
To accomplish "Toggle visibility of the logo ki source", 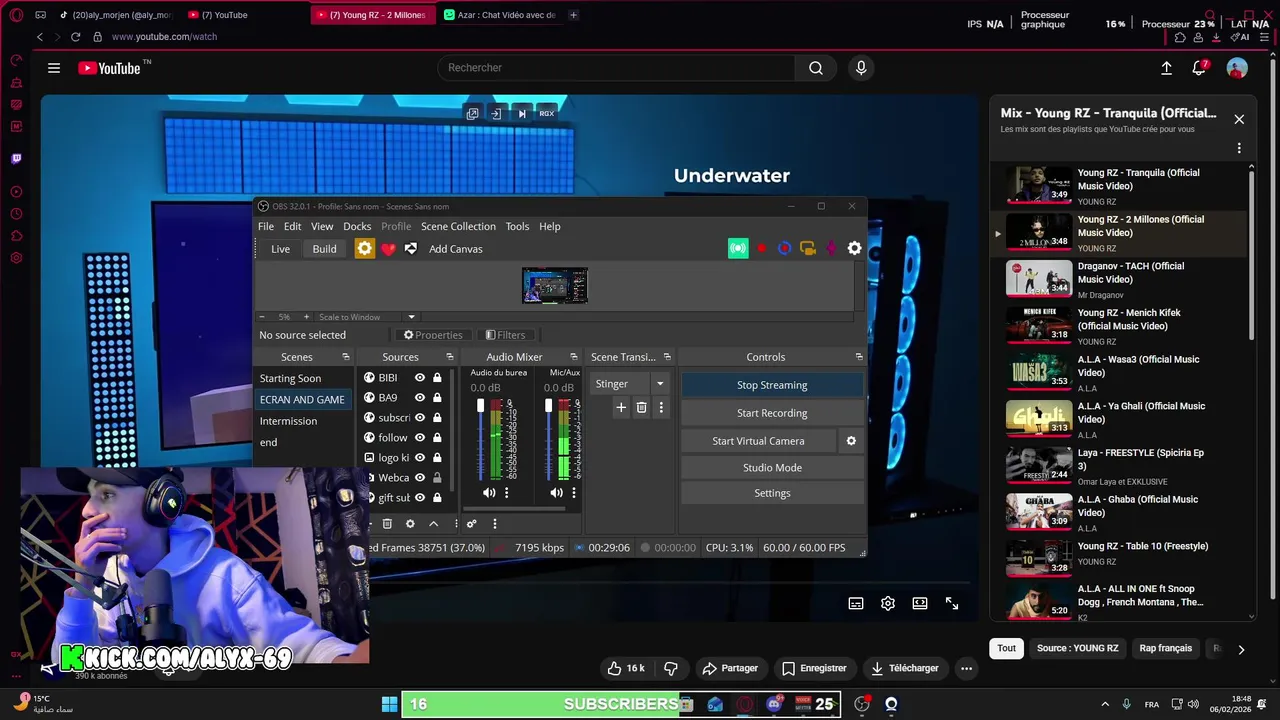I will (420, 458).
